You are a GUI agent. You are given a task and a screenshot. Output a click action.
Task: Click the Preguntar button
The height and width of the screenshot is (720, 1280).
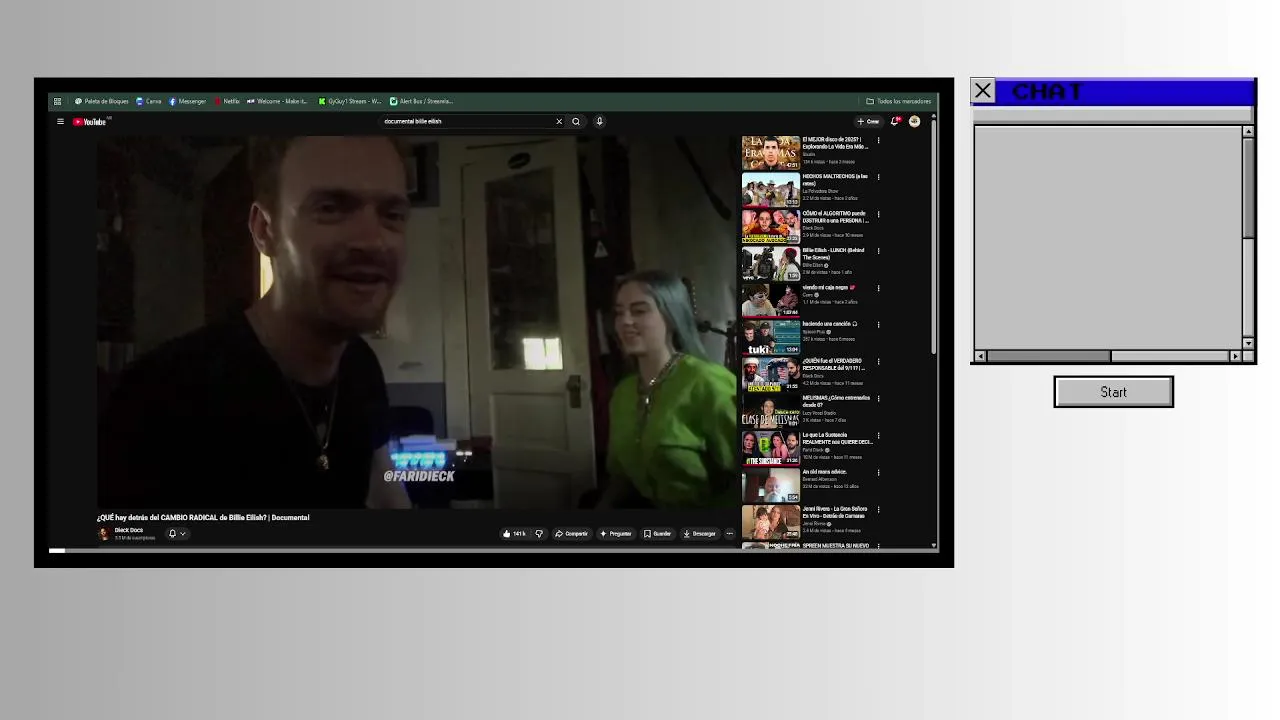click(x=615, y=534)
